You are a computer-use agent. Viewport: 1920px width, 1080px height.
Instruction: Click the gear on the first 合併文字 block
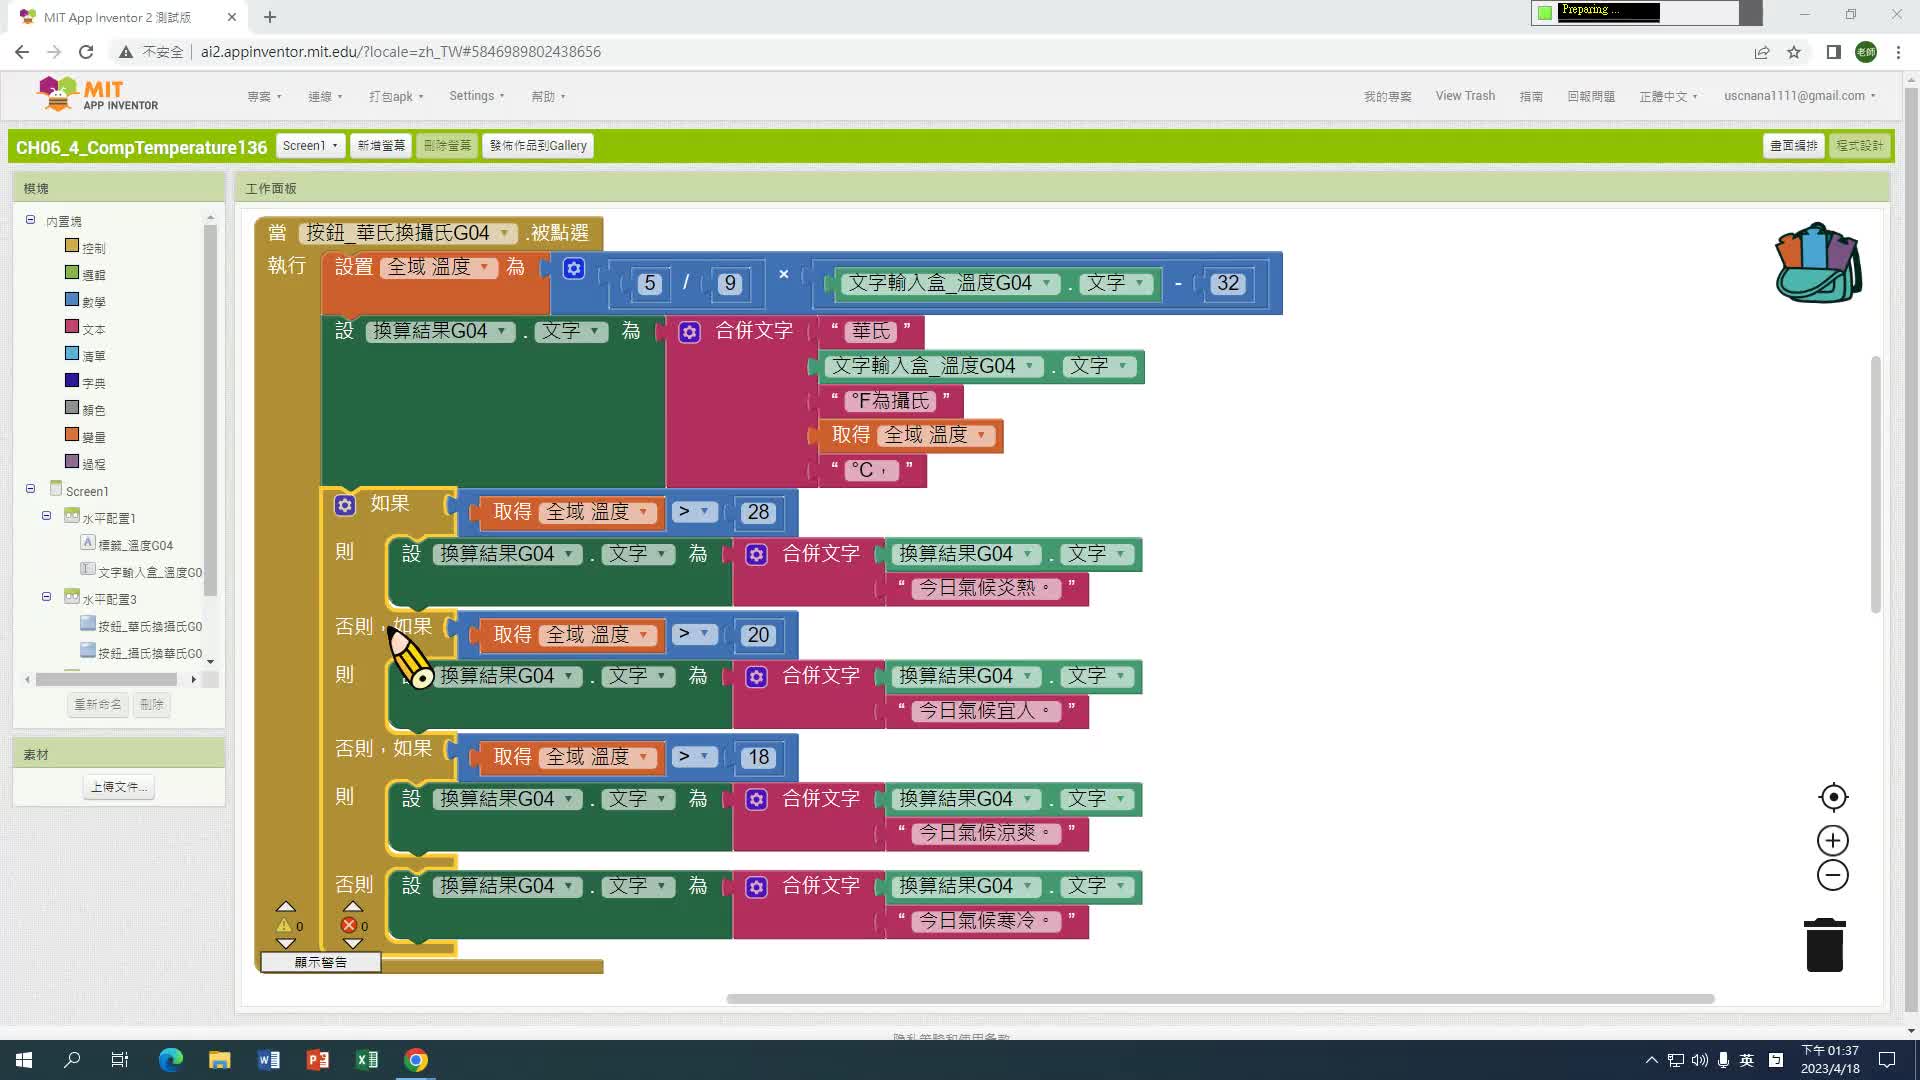coord(690,332)
